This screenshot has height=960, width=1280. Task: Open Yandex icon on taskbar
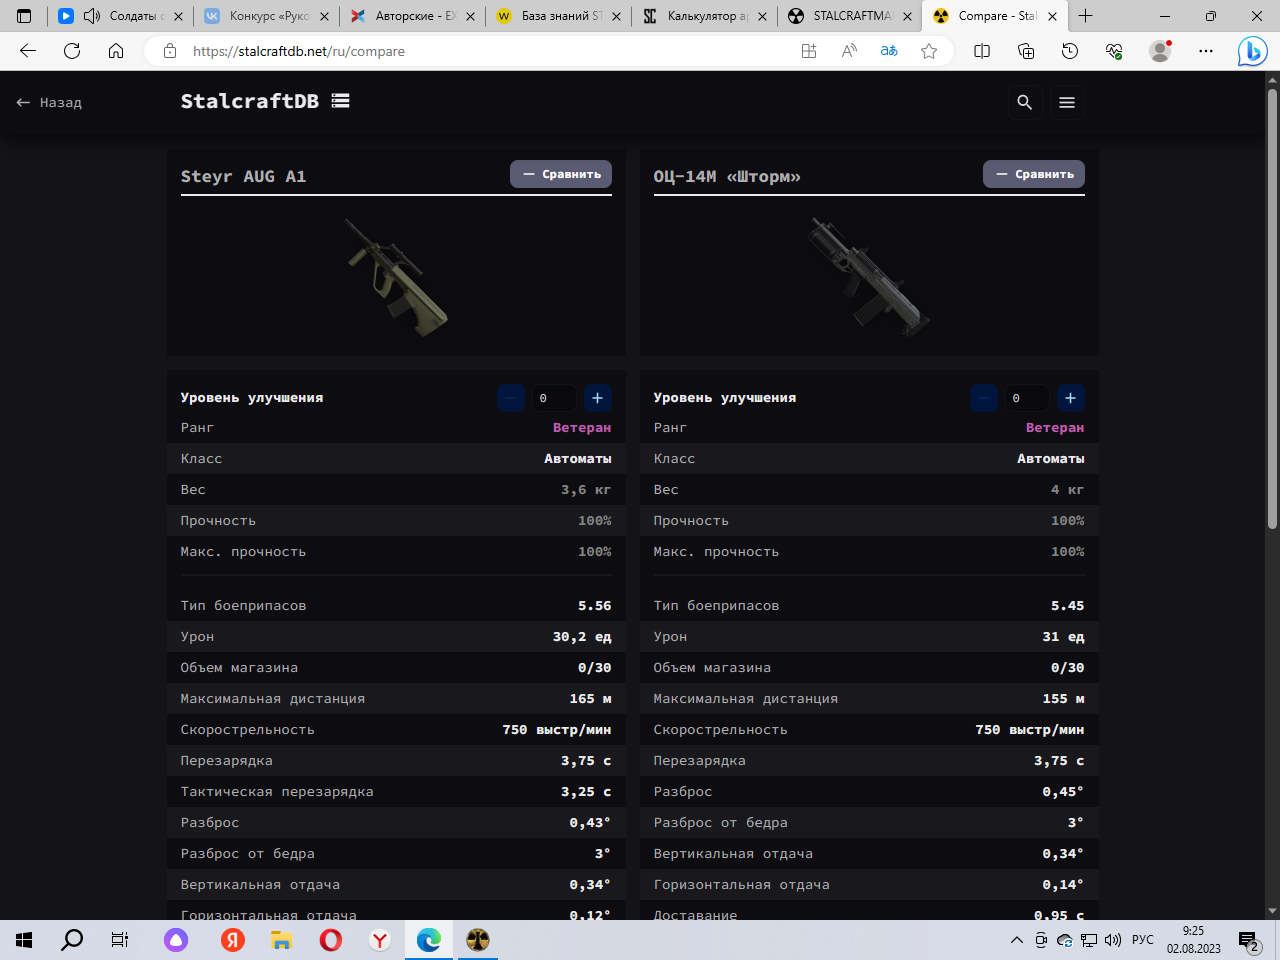point(233,940)
